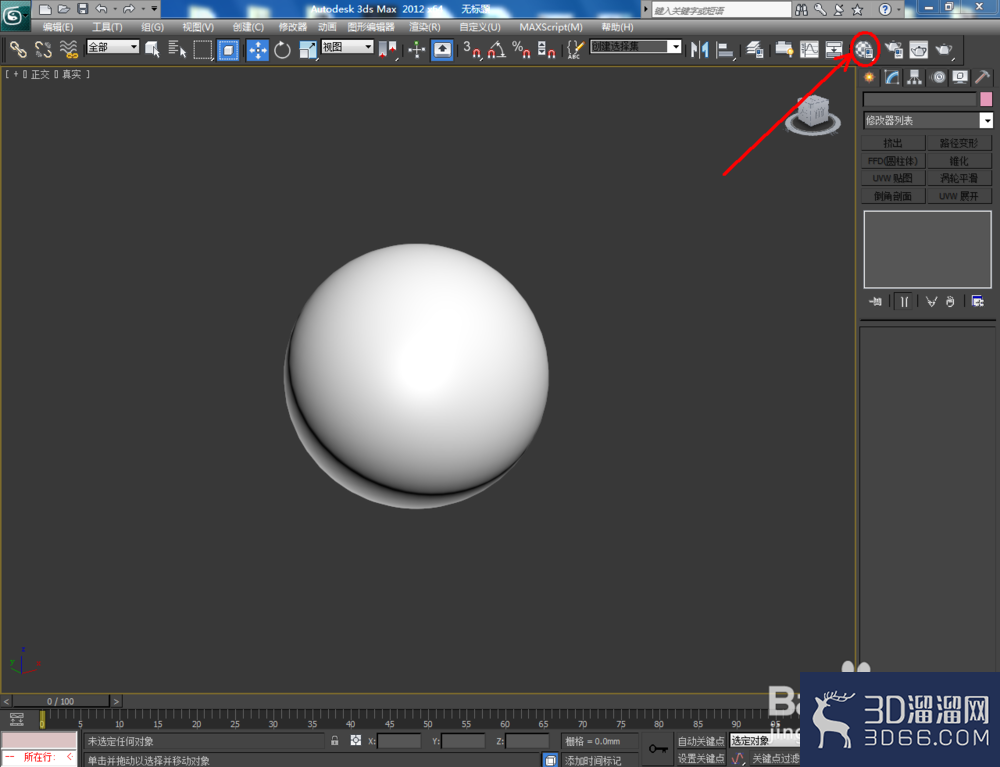Click the 路径变形 modifier button

[x=959, y=143]
